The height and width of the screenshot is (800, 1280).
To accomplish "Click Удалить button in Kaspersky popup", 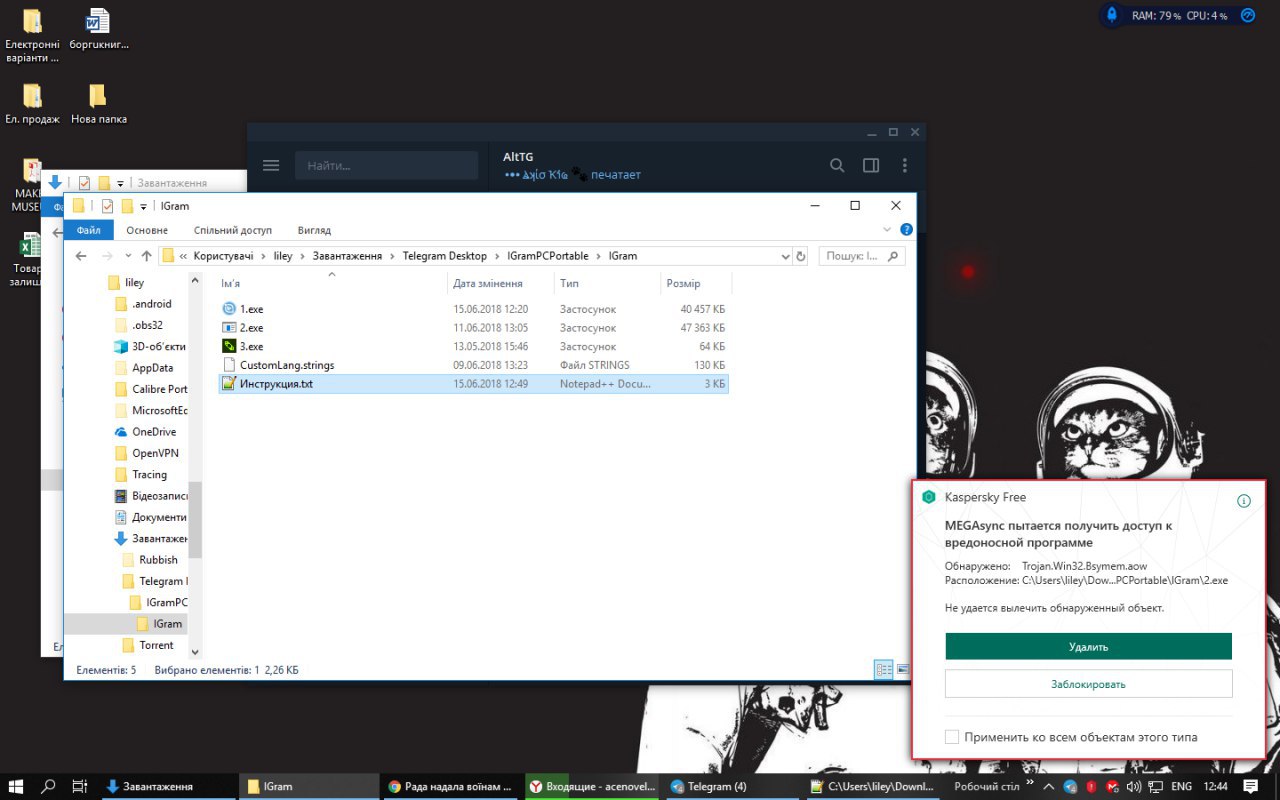I will click(x=1088, y=646).
